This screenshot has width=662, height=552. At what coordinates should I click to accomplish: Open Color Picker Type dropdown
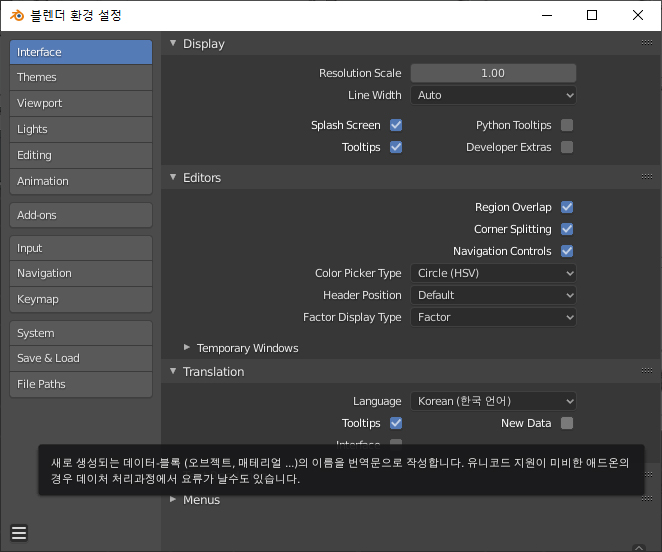[493, 273]
